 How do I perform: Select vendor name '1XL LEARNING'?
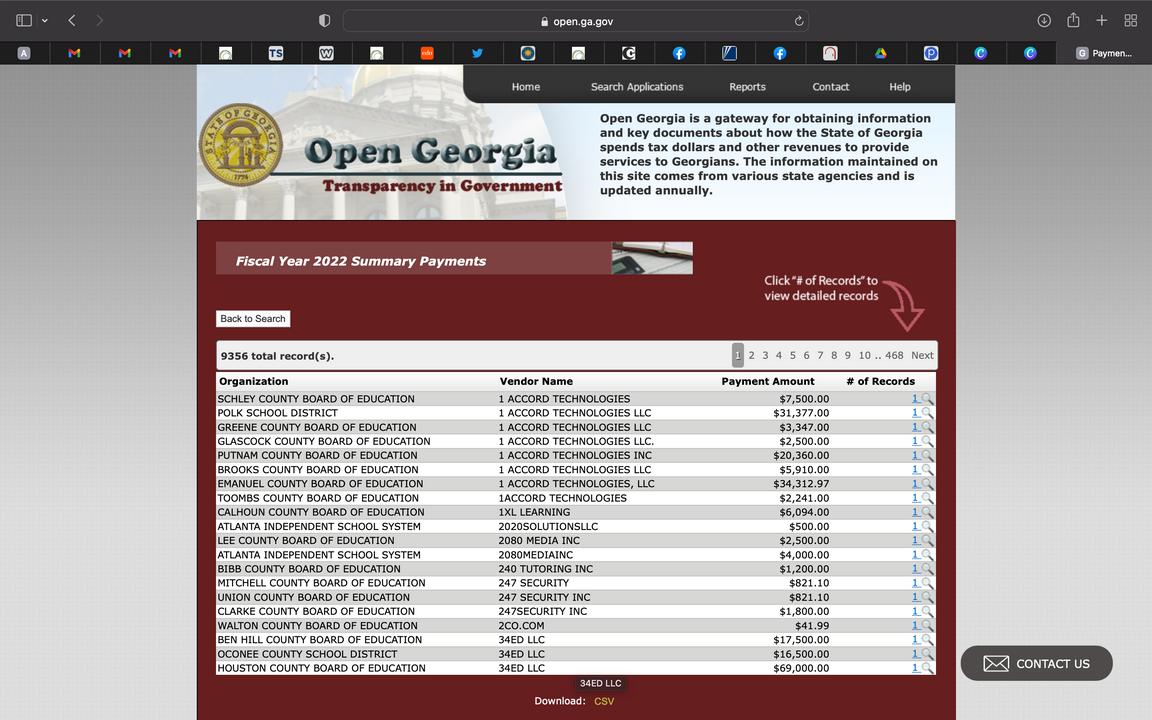534,512
